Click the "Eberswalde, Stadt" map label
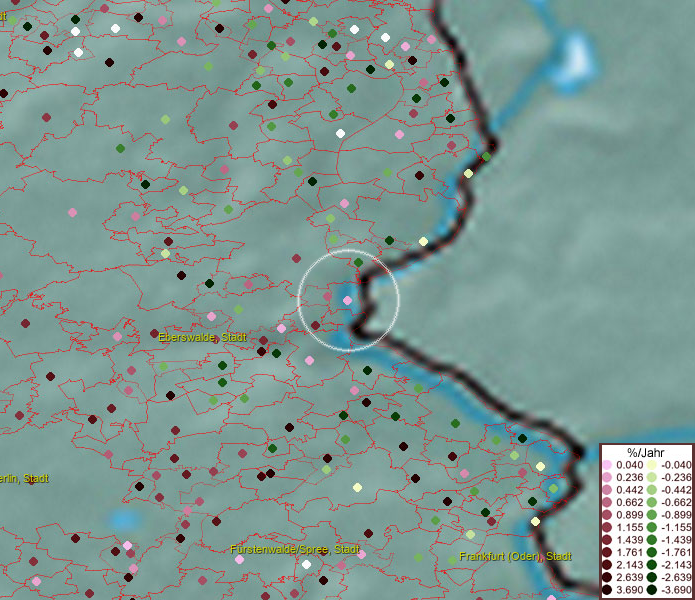Image resolution: width=695 pixels, height=600 pixels. coord(202,337)
